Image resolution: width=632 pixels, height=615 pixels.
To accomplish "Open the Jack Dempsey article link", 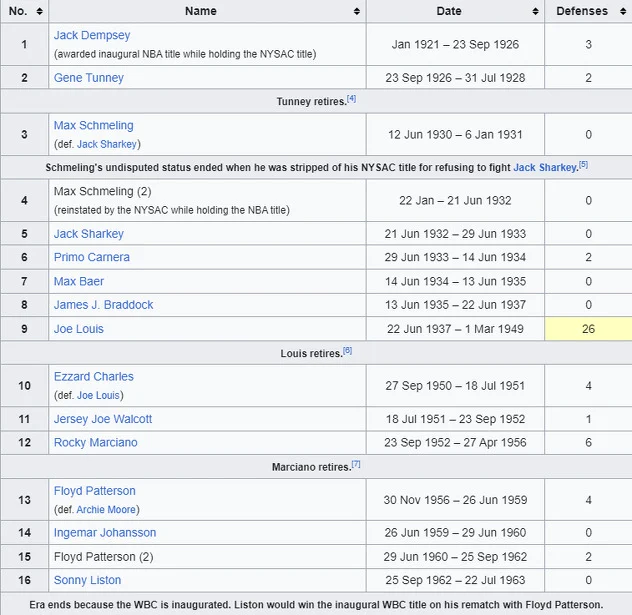I will pyautogui.click(x=92, y=35).
